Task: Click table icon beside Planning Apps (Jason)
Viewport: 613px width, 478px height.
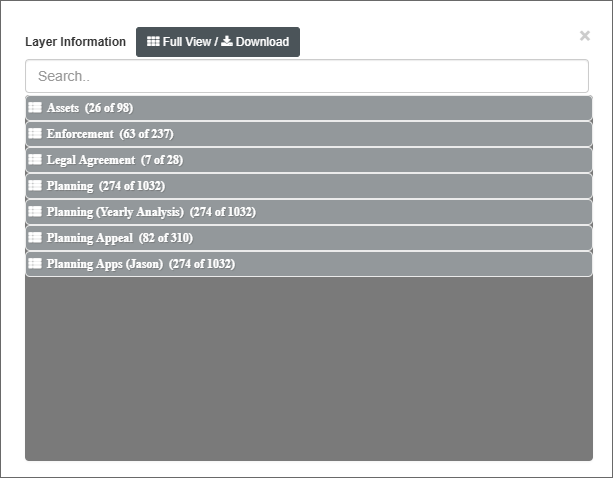Action: tap(35, 264)
